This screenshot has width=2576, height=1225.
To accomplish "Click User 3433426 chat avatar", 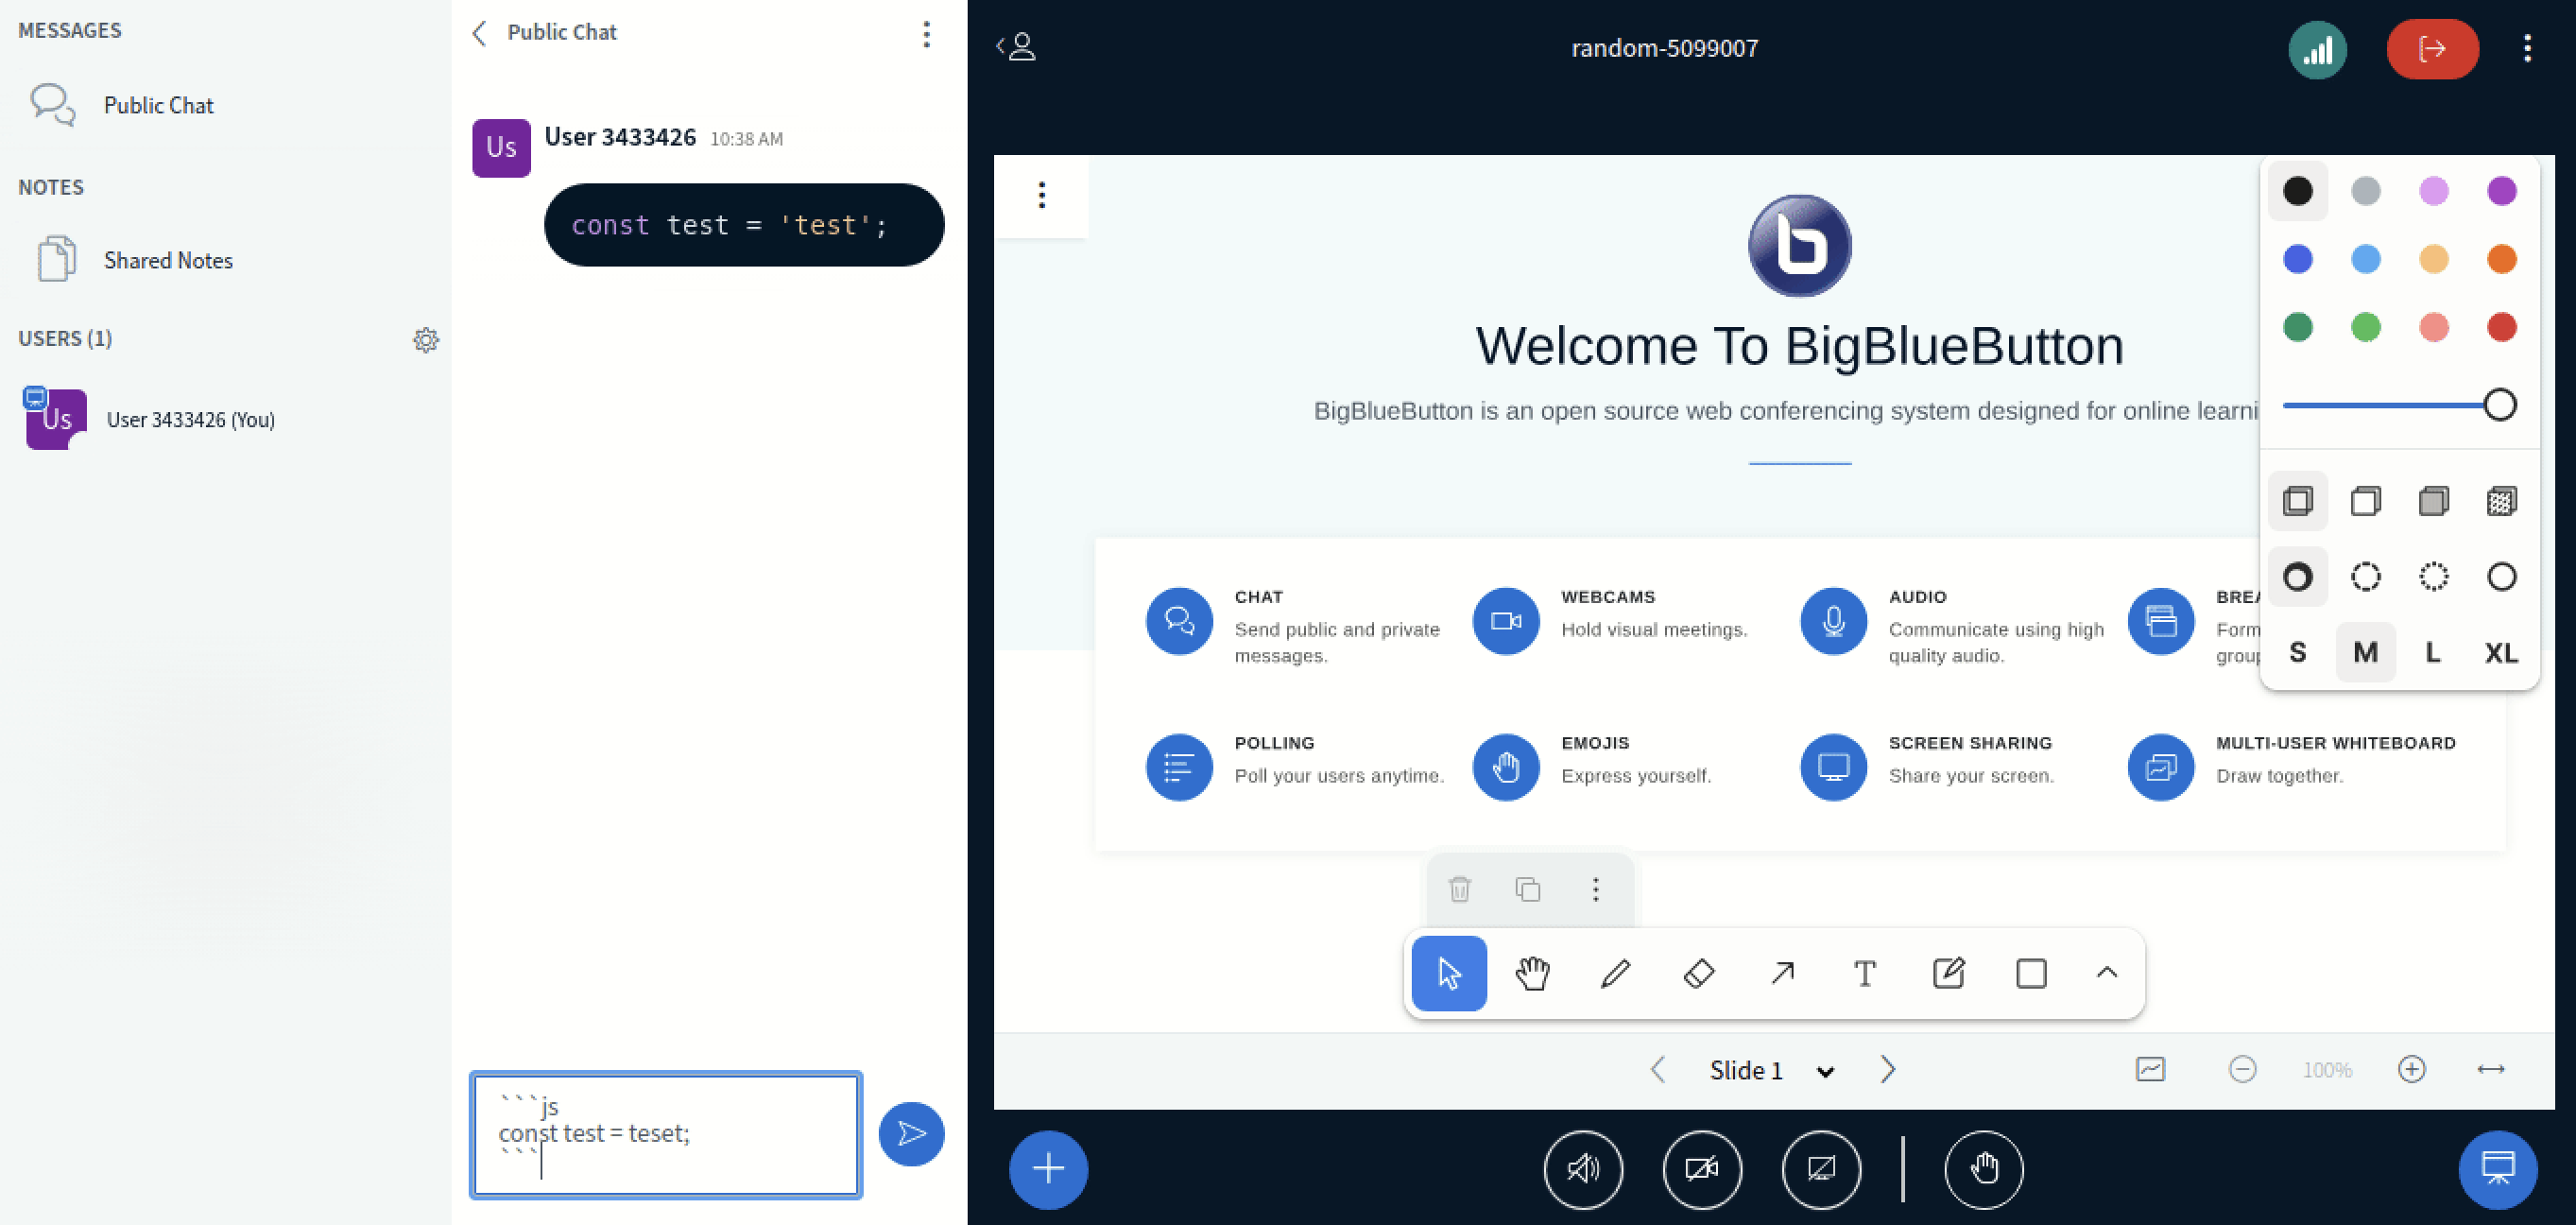I will pos(501,148).
